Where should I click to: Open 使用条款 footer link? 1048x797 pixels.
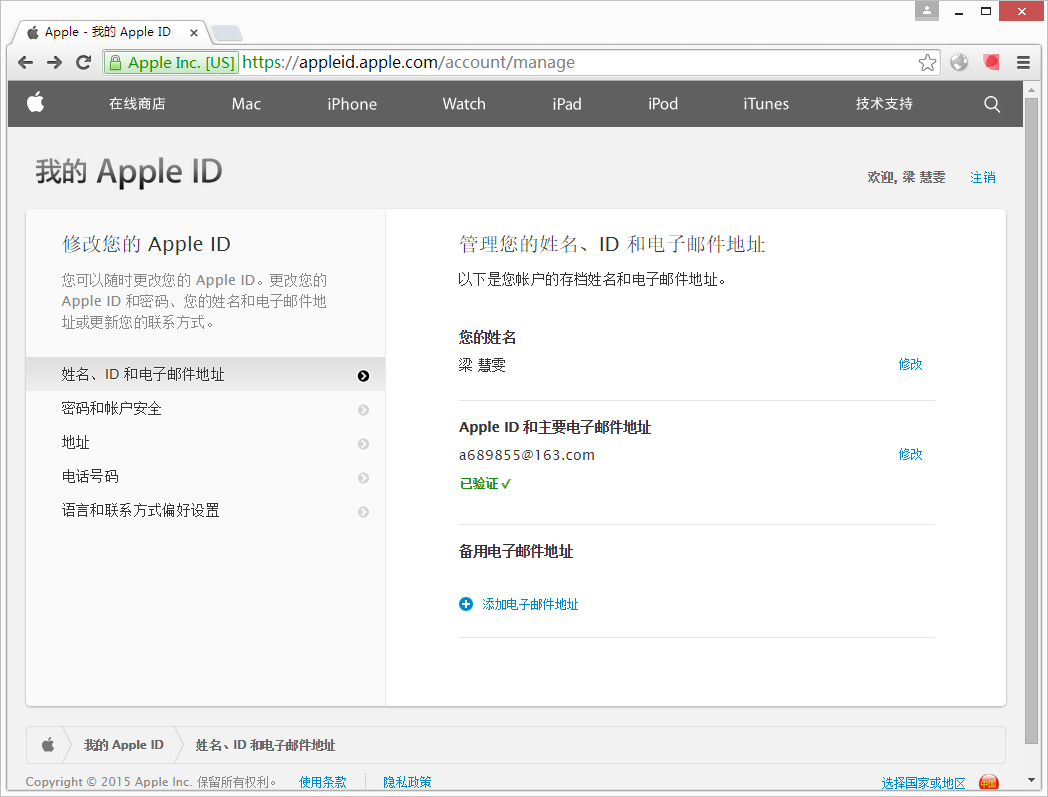click(x=323, y=782)
